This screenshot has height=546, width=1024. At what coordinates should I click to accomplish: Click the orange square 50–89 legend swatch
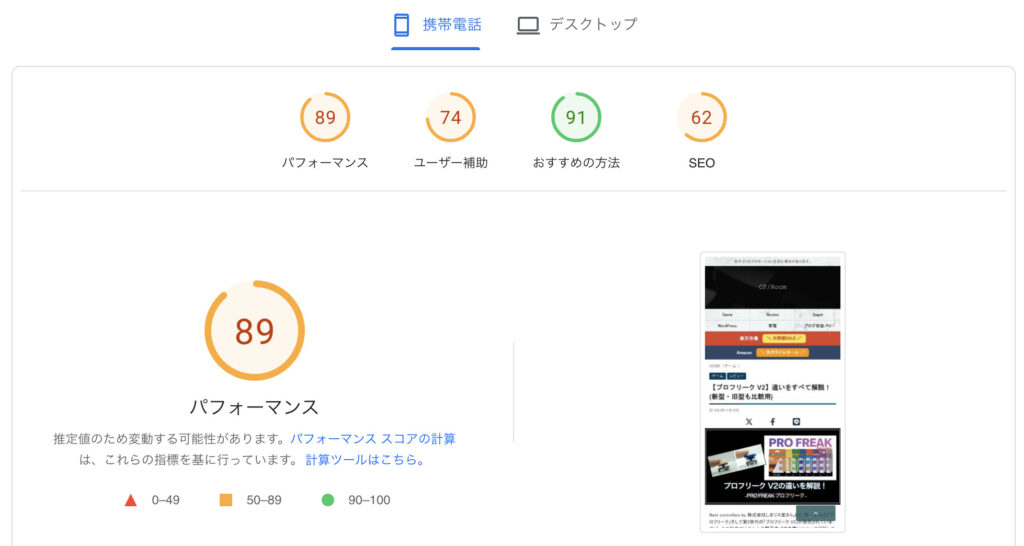click(225, 500)
